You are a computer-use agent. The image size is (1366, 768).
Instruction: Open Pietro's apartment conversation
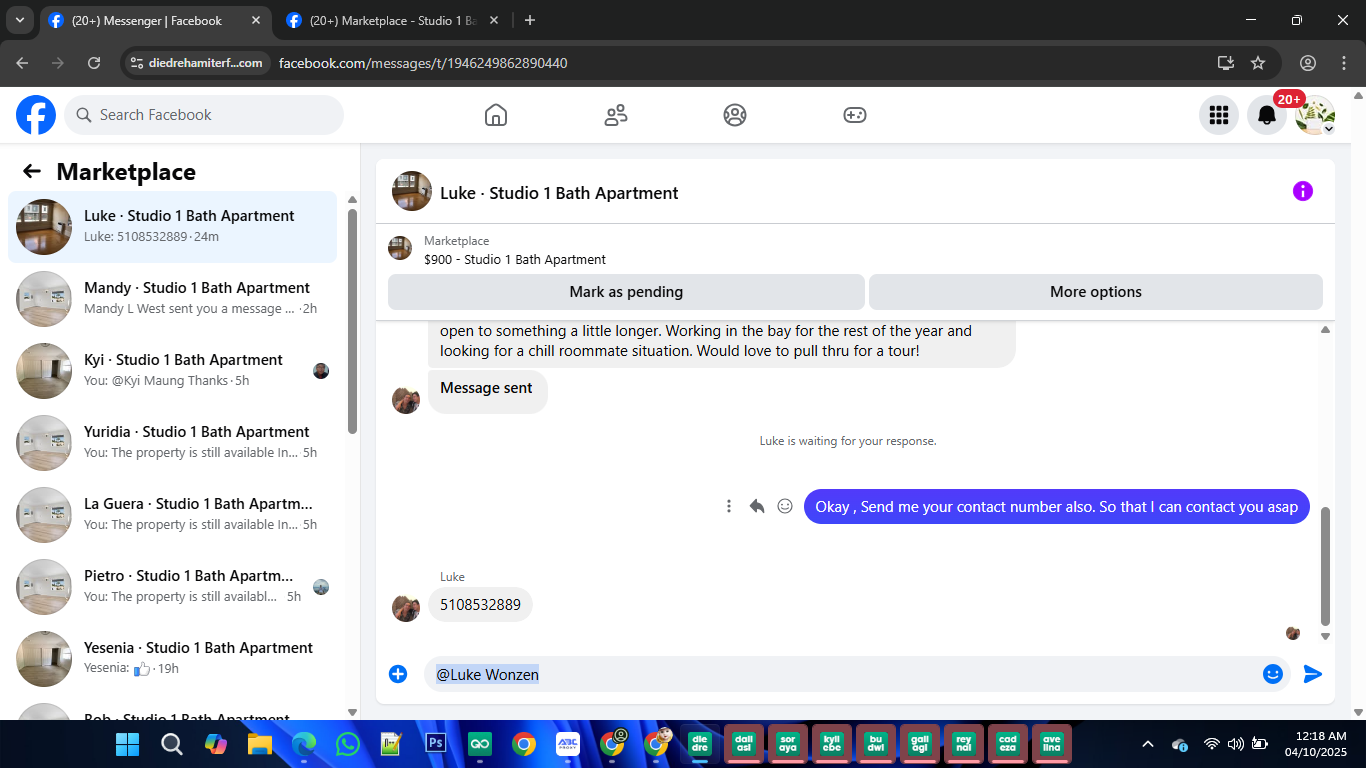coord(173,587)
